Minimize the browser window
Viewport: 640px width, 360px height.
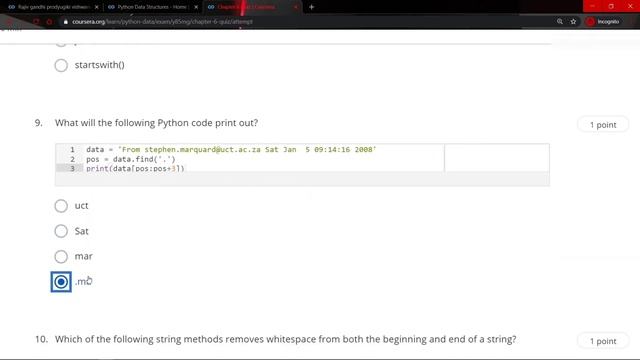[592, 7]
